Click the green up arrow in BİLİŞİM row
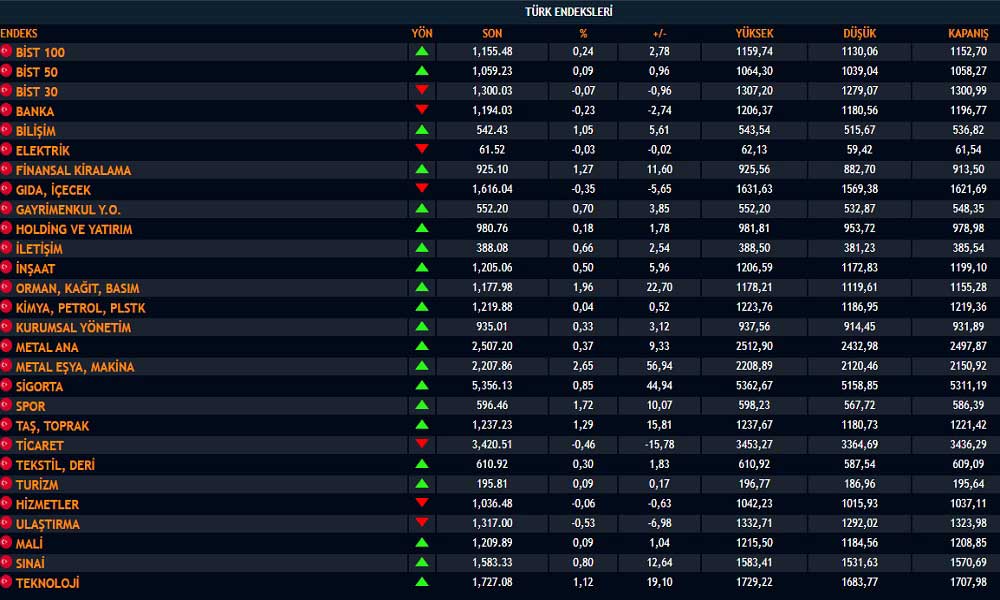 tap(422, 129)
